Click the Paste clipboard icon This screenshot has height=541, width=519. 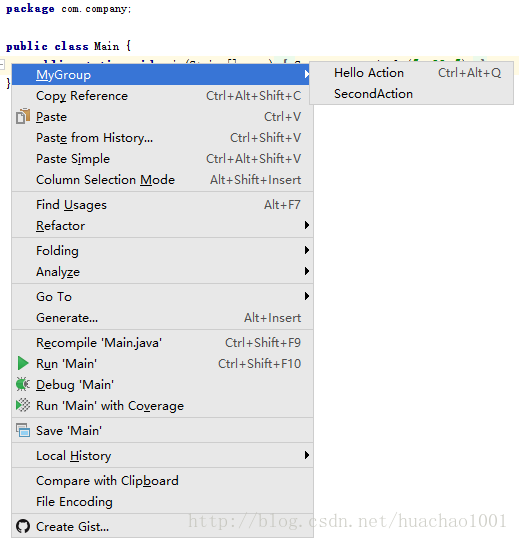[23, 116]
